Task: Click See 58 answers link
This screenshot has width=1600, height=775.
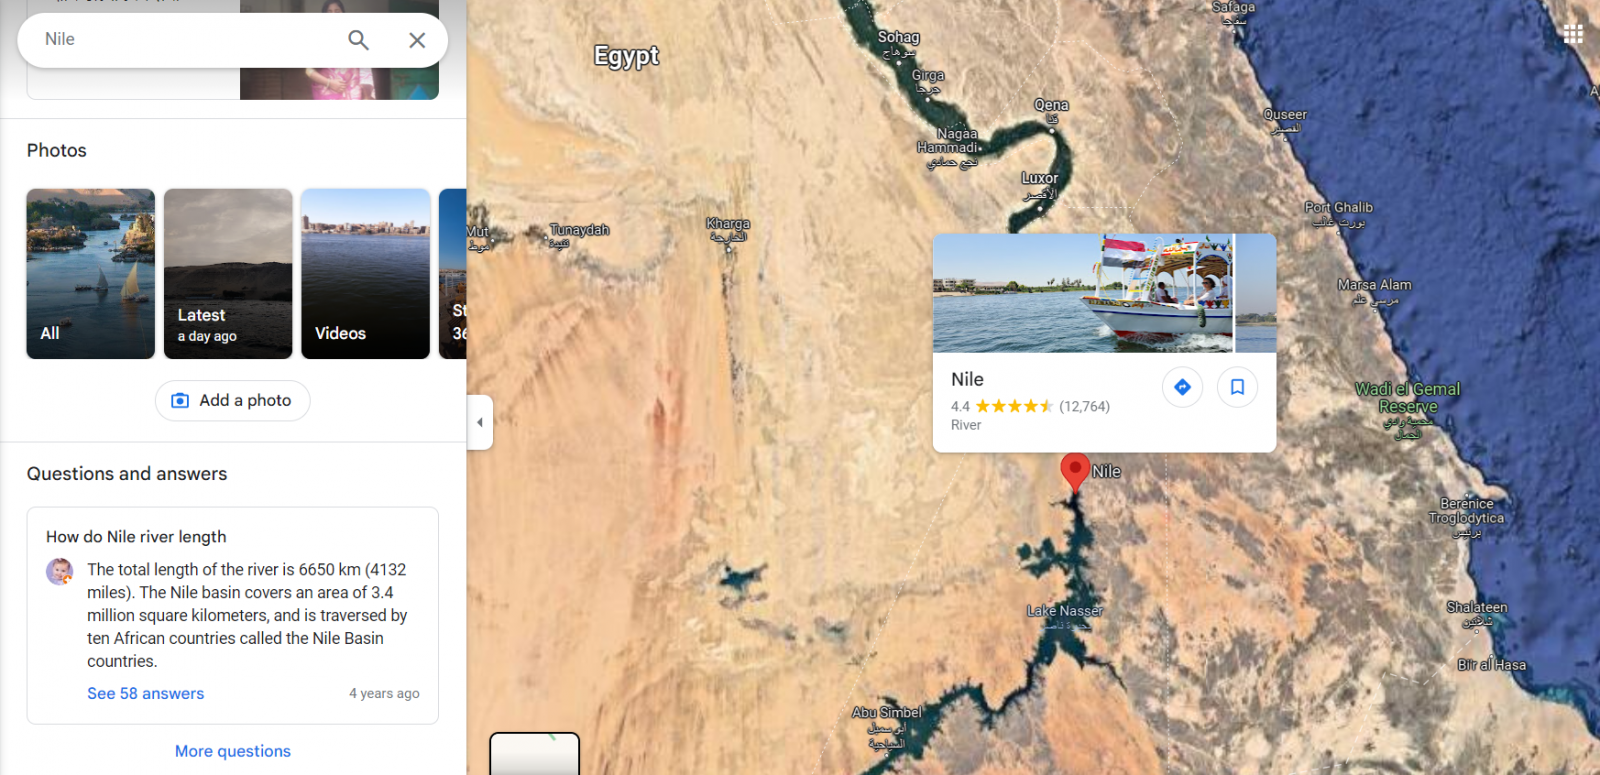Action: [x=145, y=693]
